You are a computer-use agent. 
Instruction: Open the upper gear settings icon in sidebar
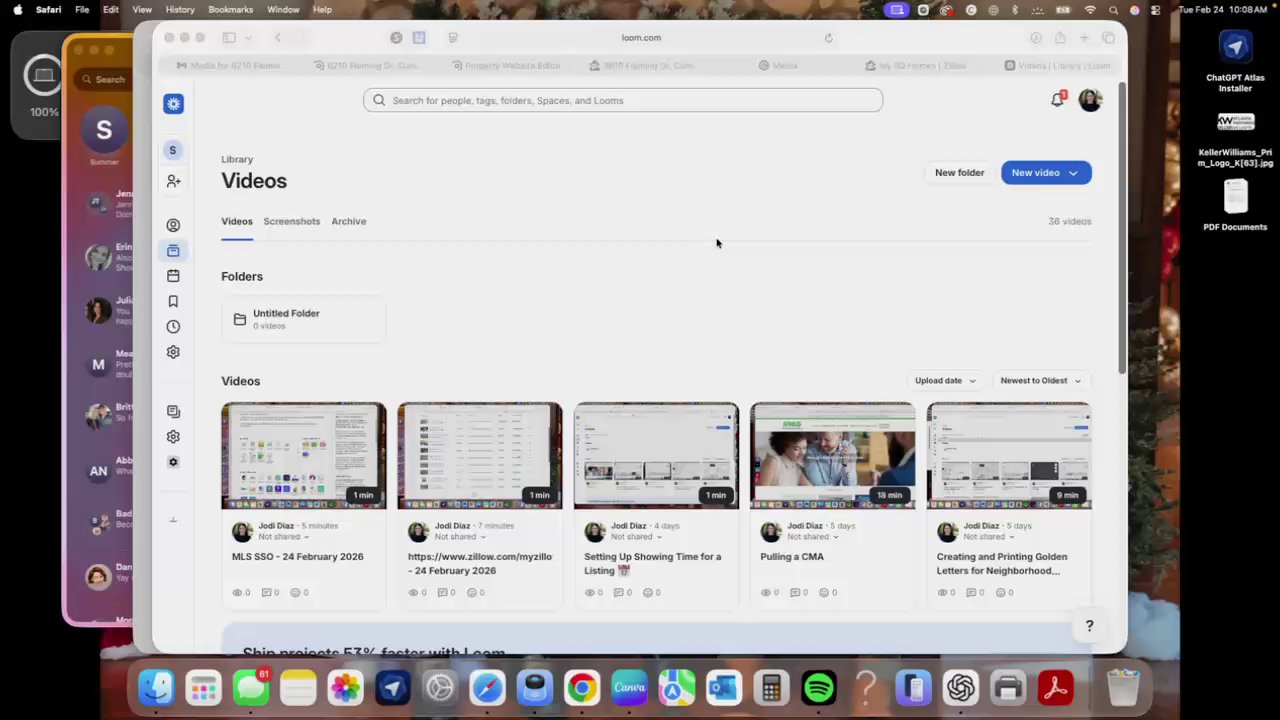pyautogui.click(x=173, y=352)
